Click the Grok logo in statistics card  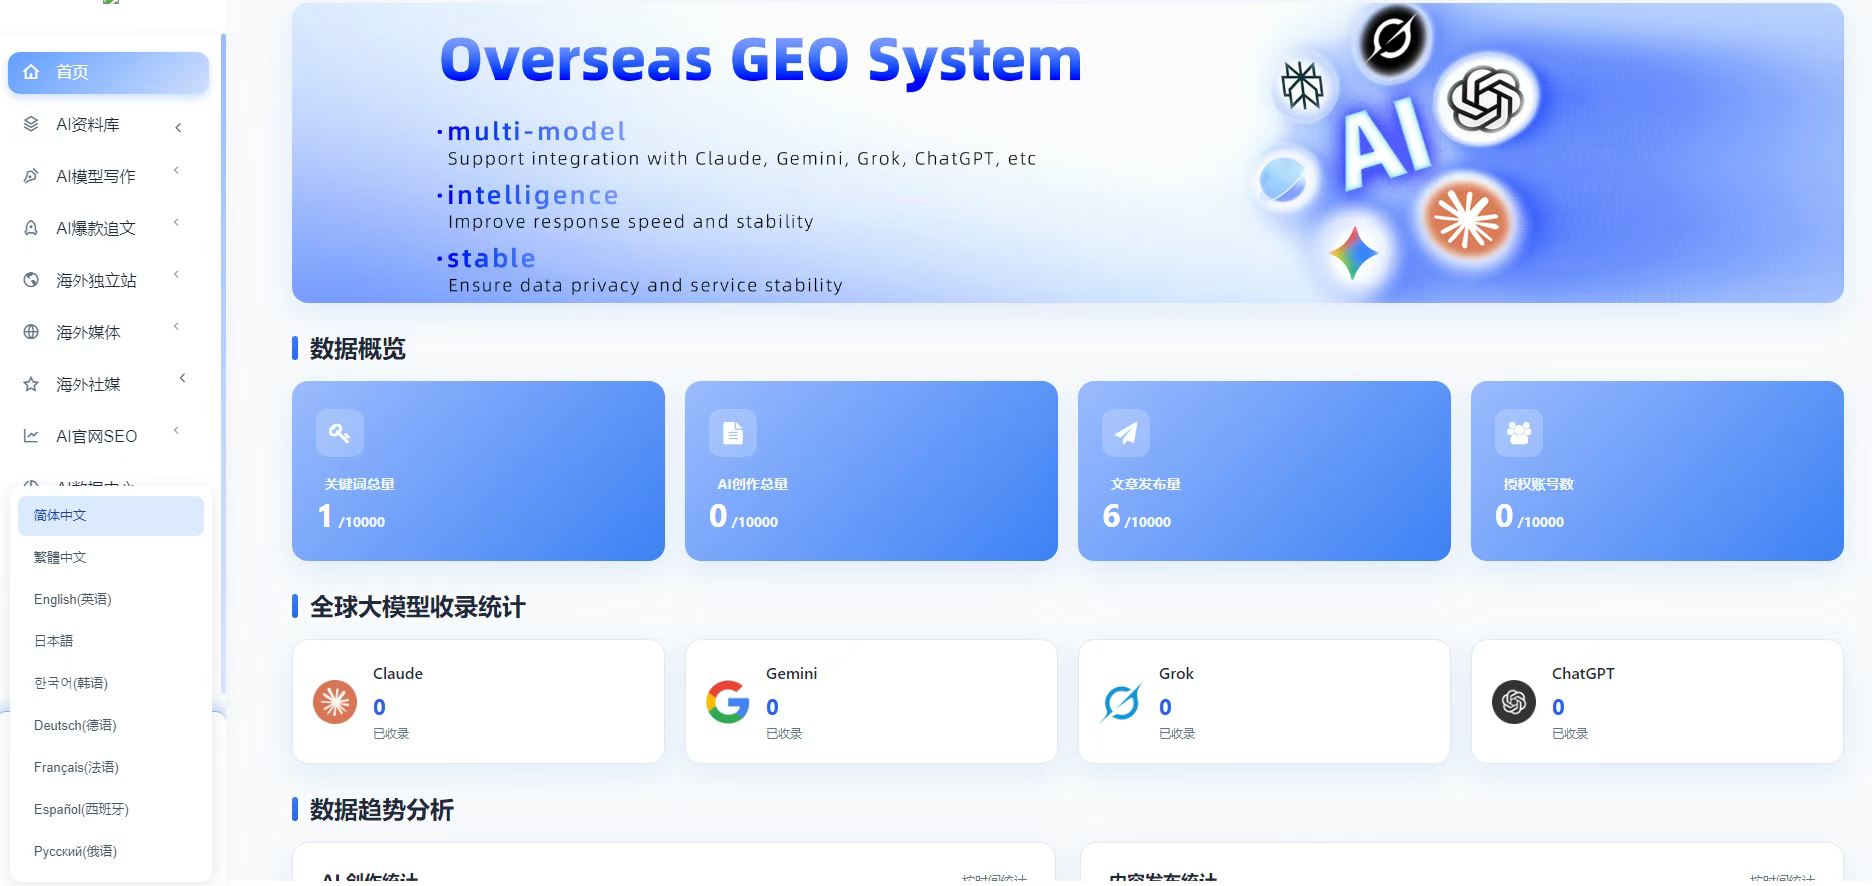(1121, 702)
